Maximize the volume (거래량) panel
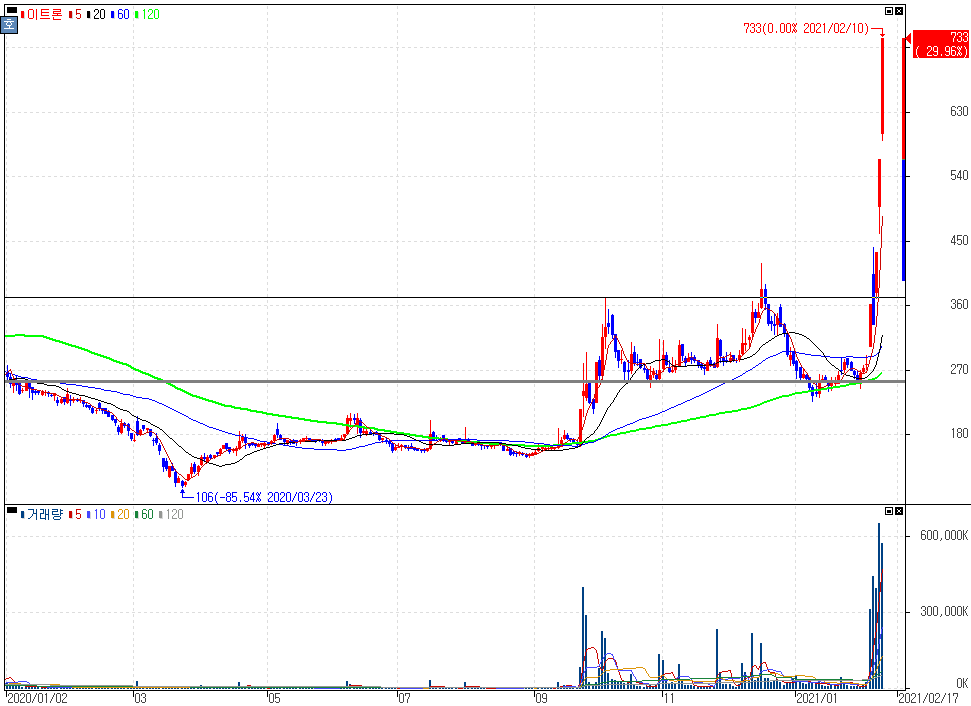971x706 pixels. click(x=889, y=511)
